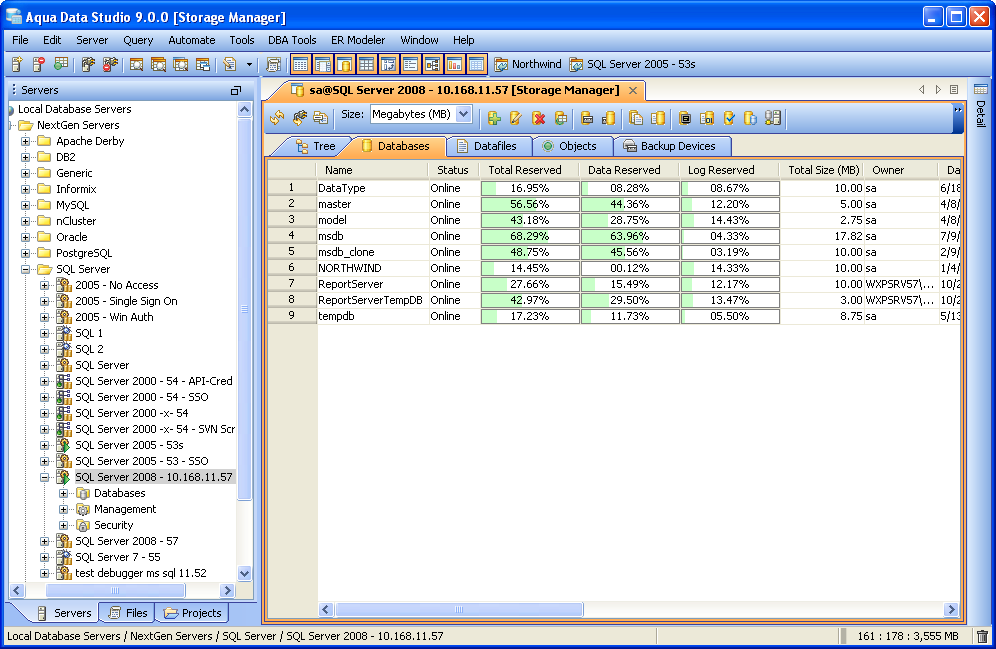
Task: Collapse the SQL Server folder
Action: pos(26,269)
